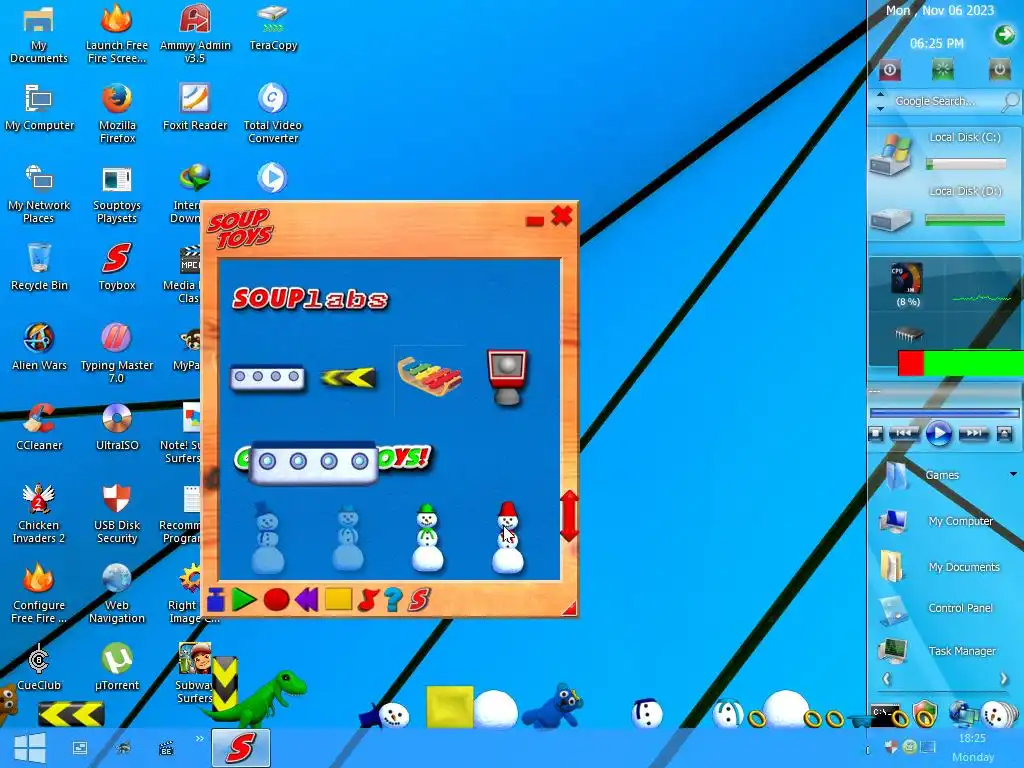Toggle the red music note icon
This screenshot has width=1024, height=768.
coord(368,599)
